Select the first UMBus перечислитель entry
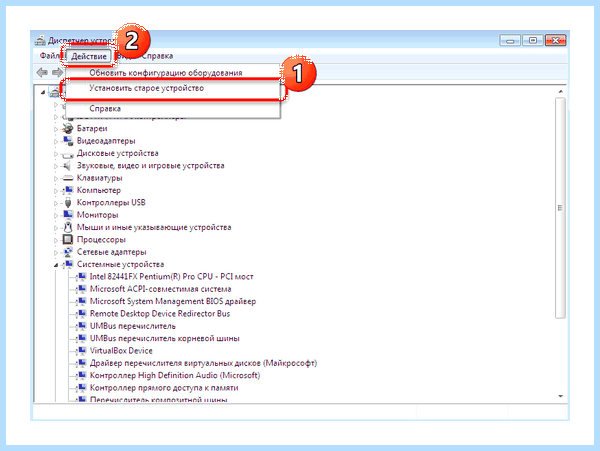Viewport: 600px width, 451px height. (x=132, y=326)
